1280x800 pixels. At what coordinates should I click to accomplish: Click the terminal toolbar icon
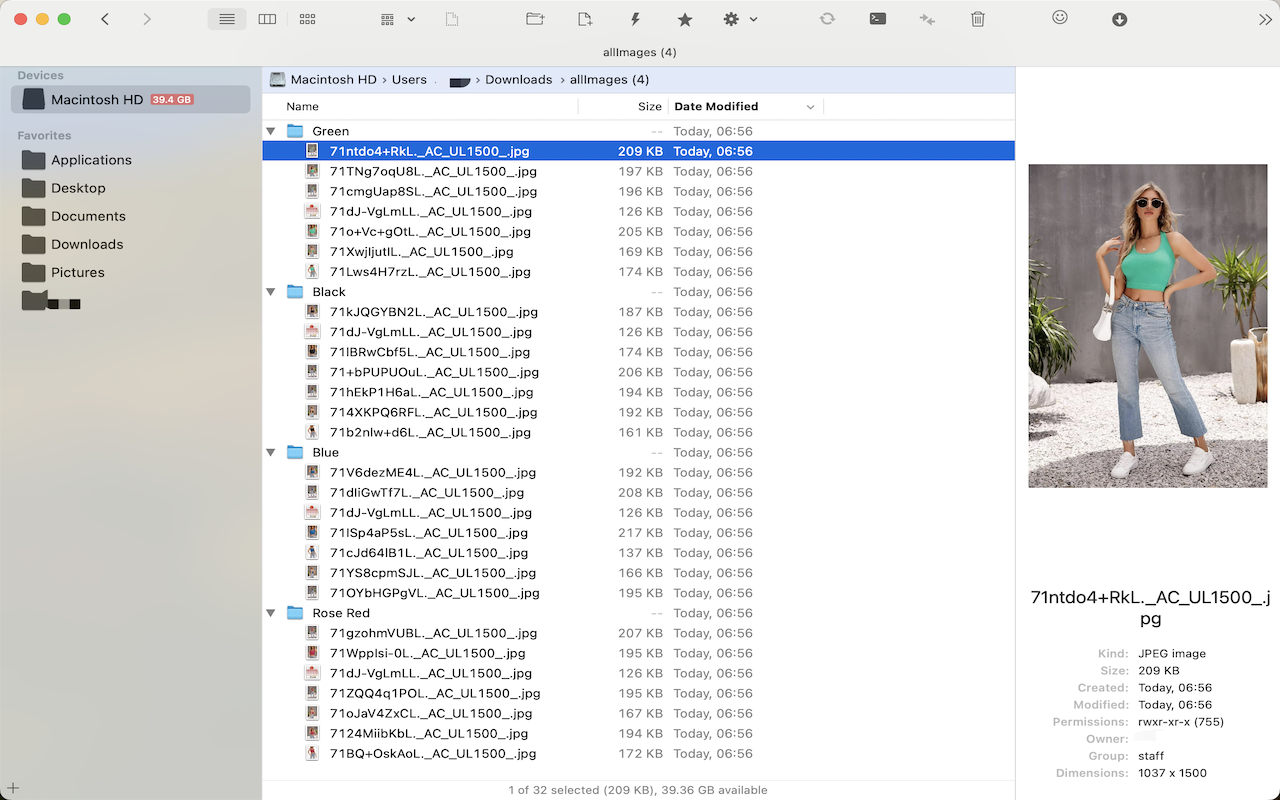coord(877,18)
